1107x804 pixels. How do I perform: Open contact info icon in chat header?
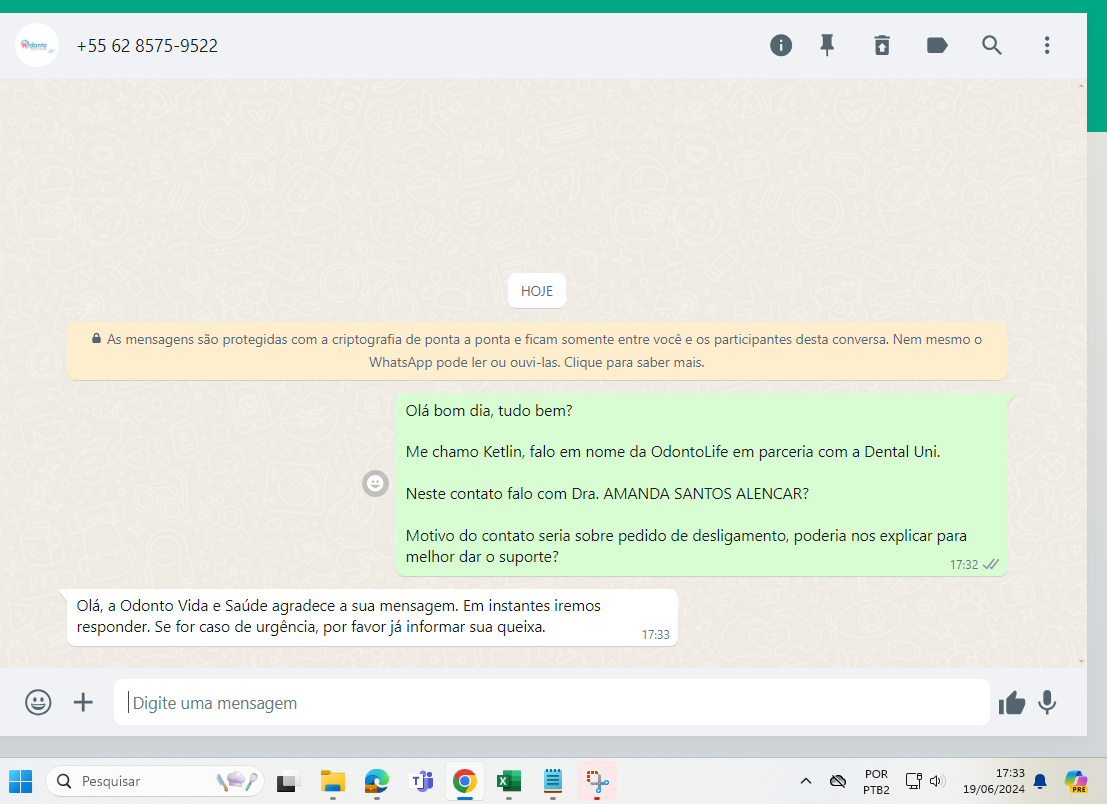780,46
